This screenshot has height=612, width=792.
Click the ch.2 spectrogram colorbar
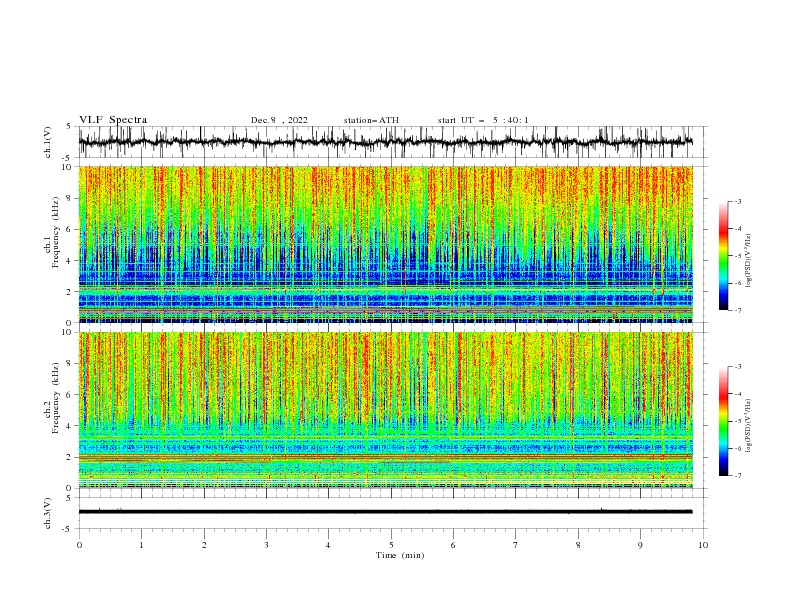click(723, 421)
